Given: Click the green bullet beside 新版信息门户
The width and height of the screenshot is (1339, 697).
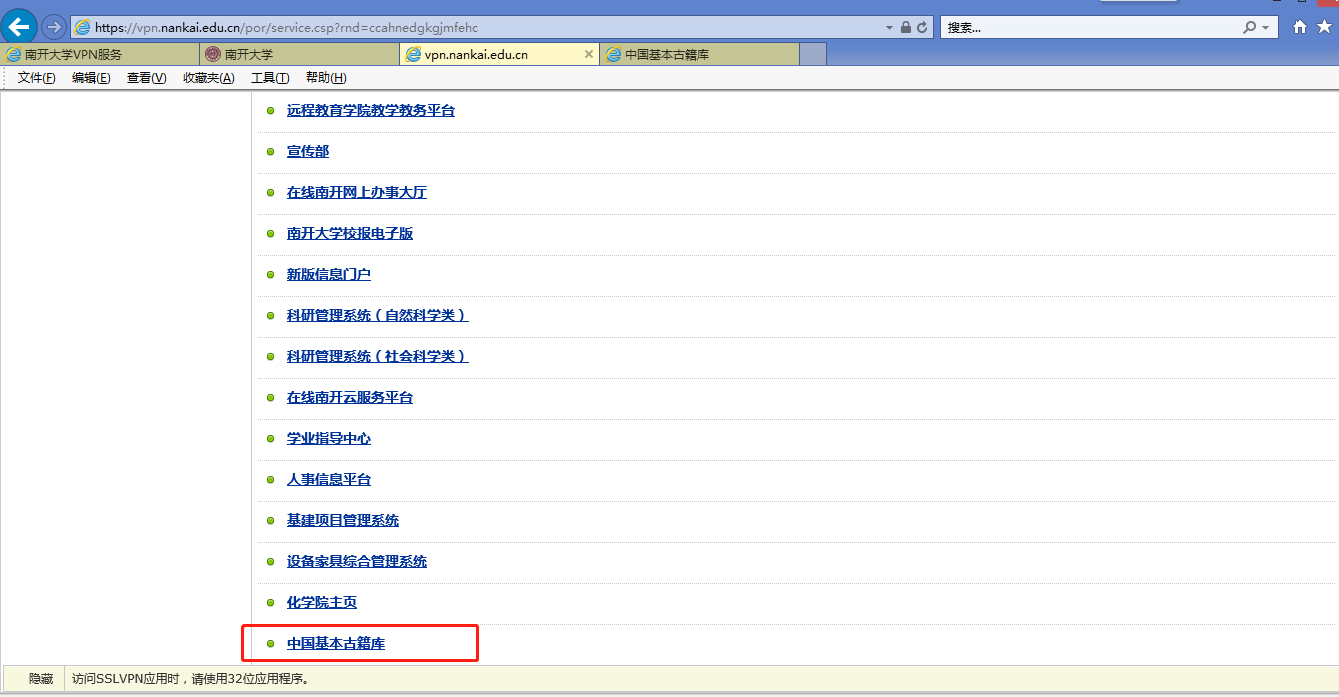Looking at the screenshot, I should tap(270, 274).
